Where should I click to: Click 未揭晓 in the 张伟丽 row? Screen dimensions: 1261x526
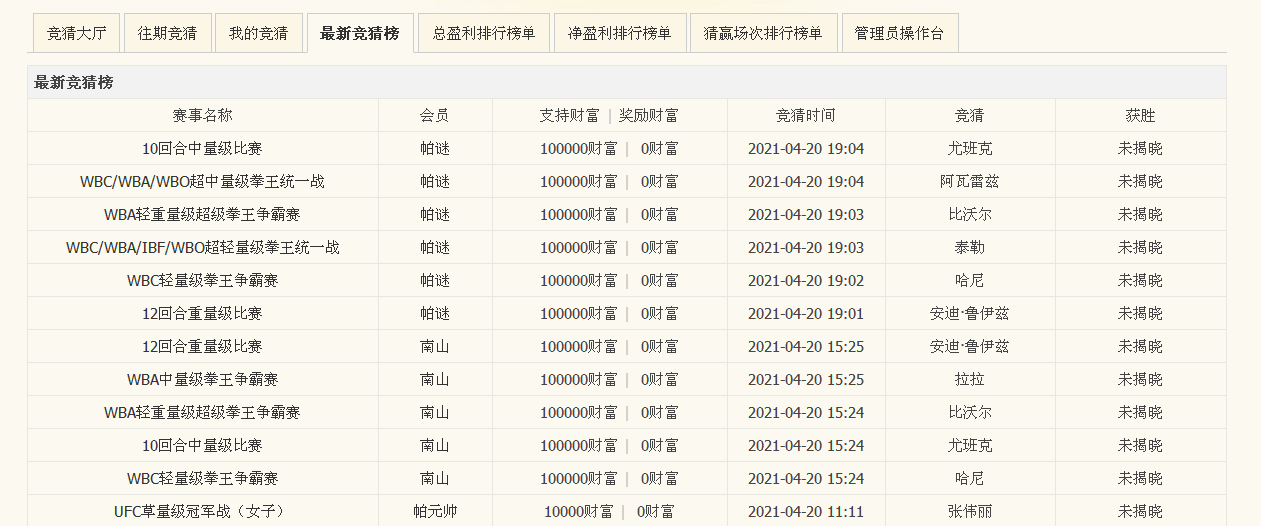click(1140, 511)
